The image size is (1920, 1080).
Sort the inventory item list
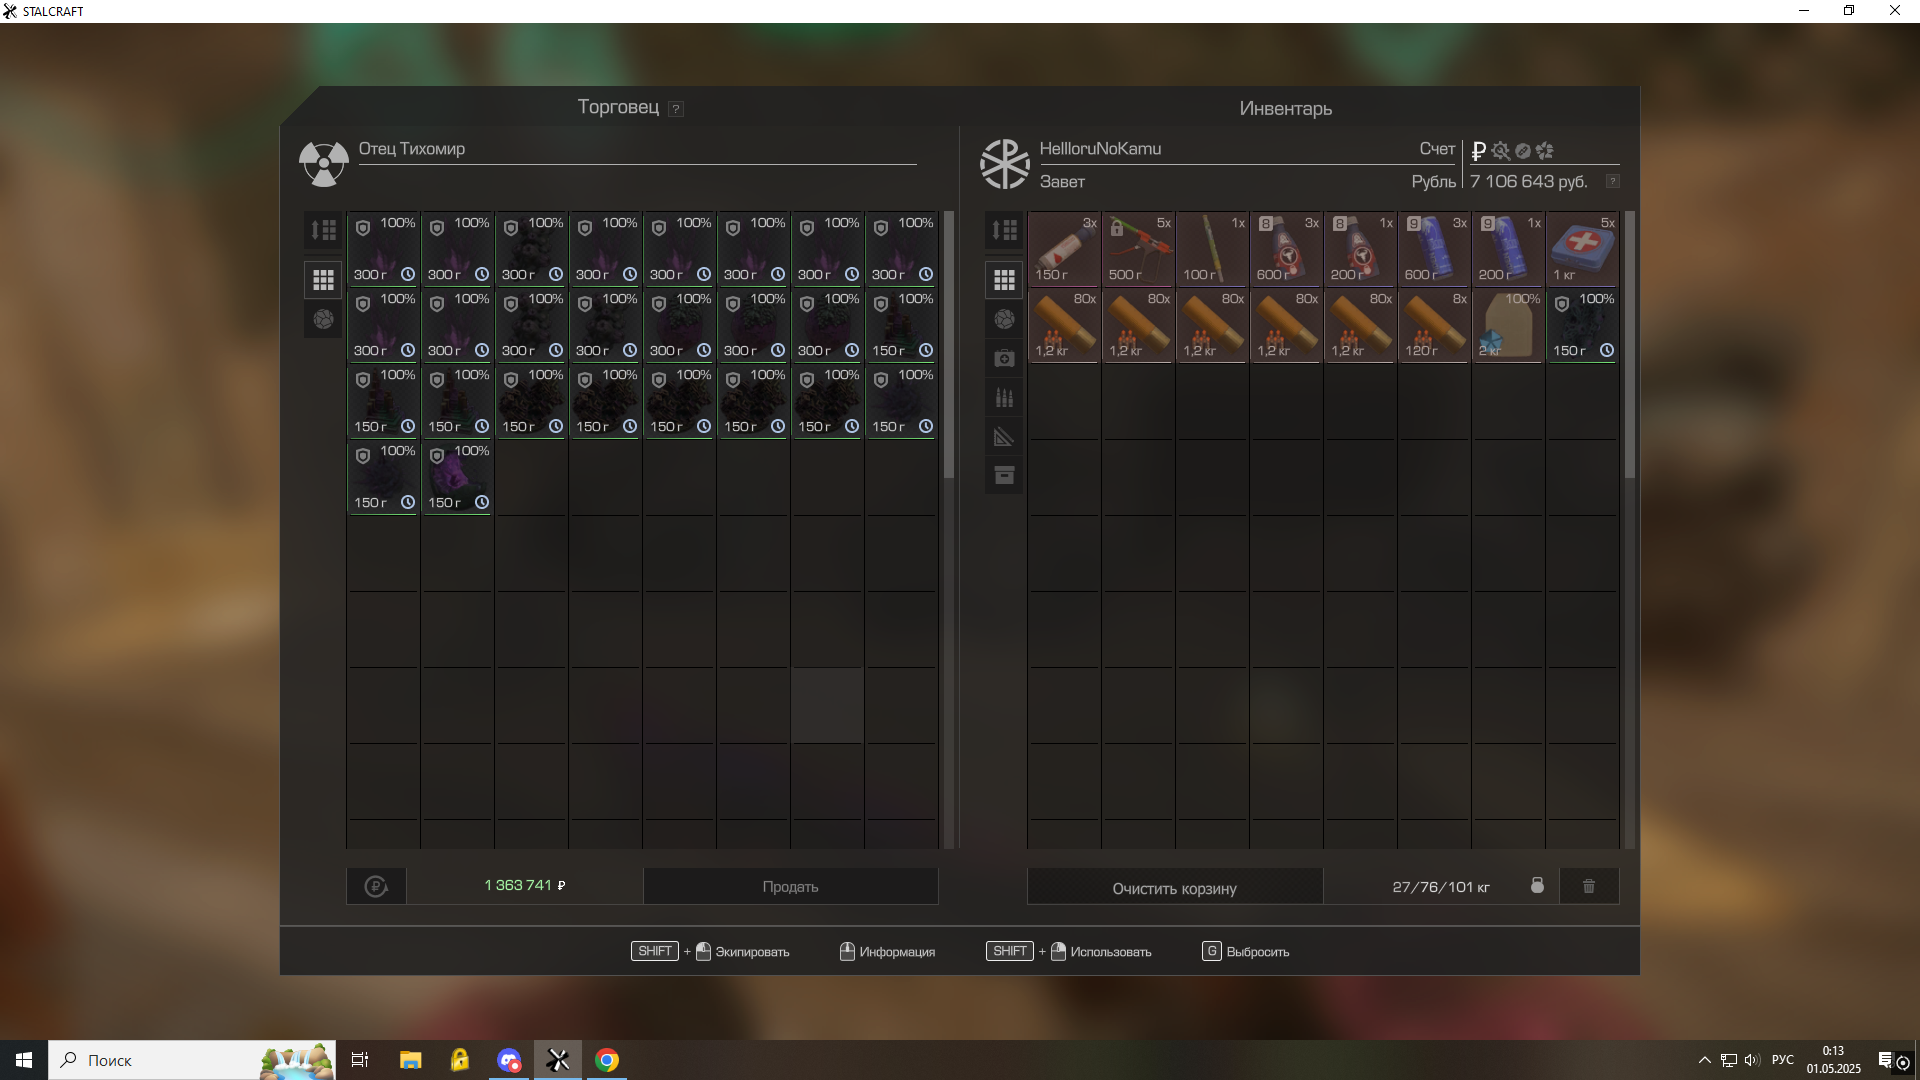coord(1004,230)
